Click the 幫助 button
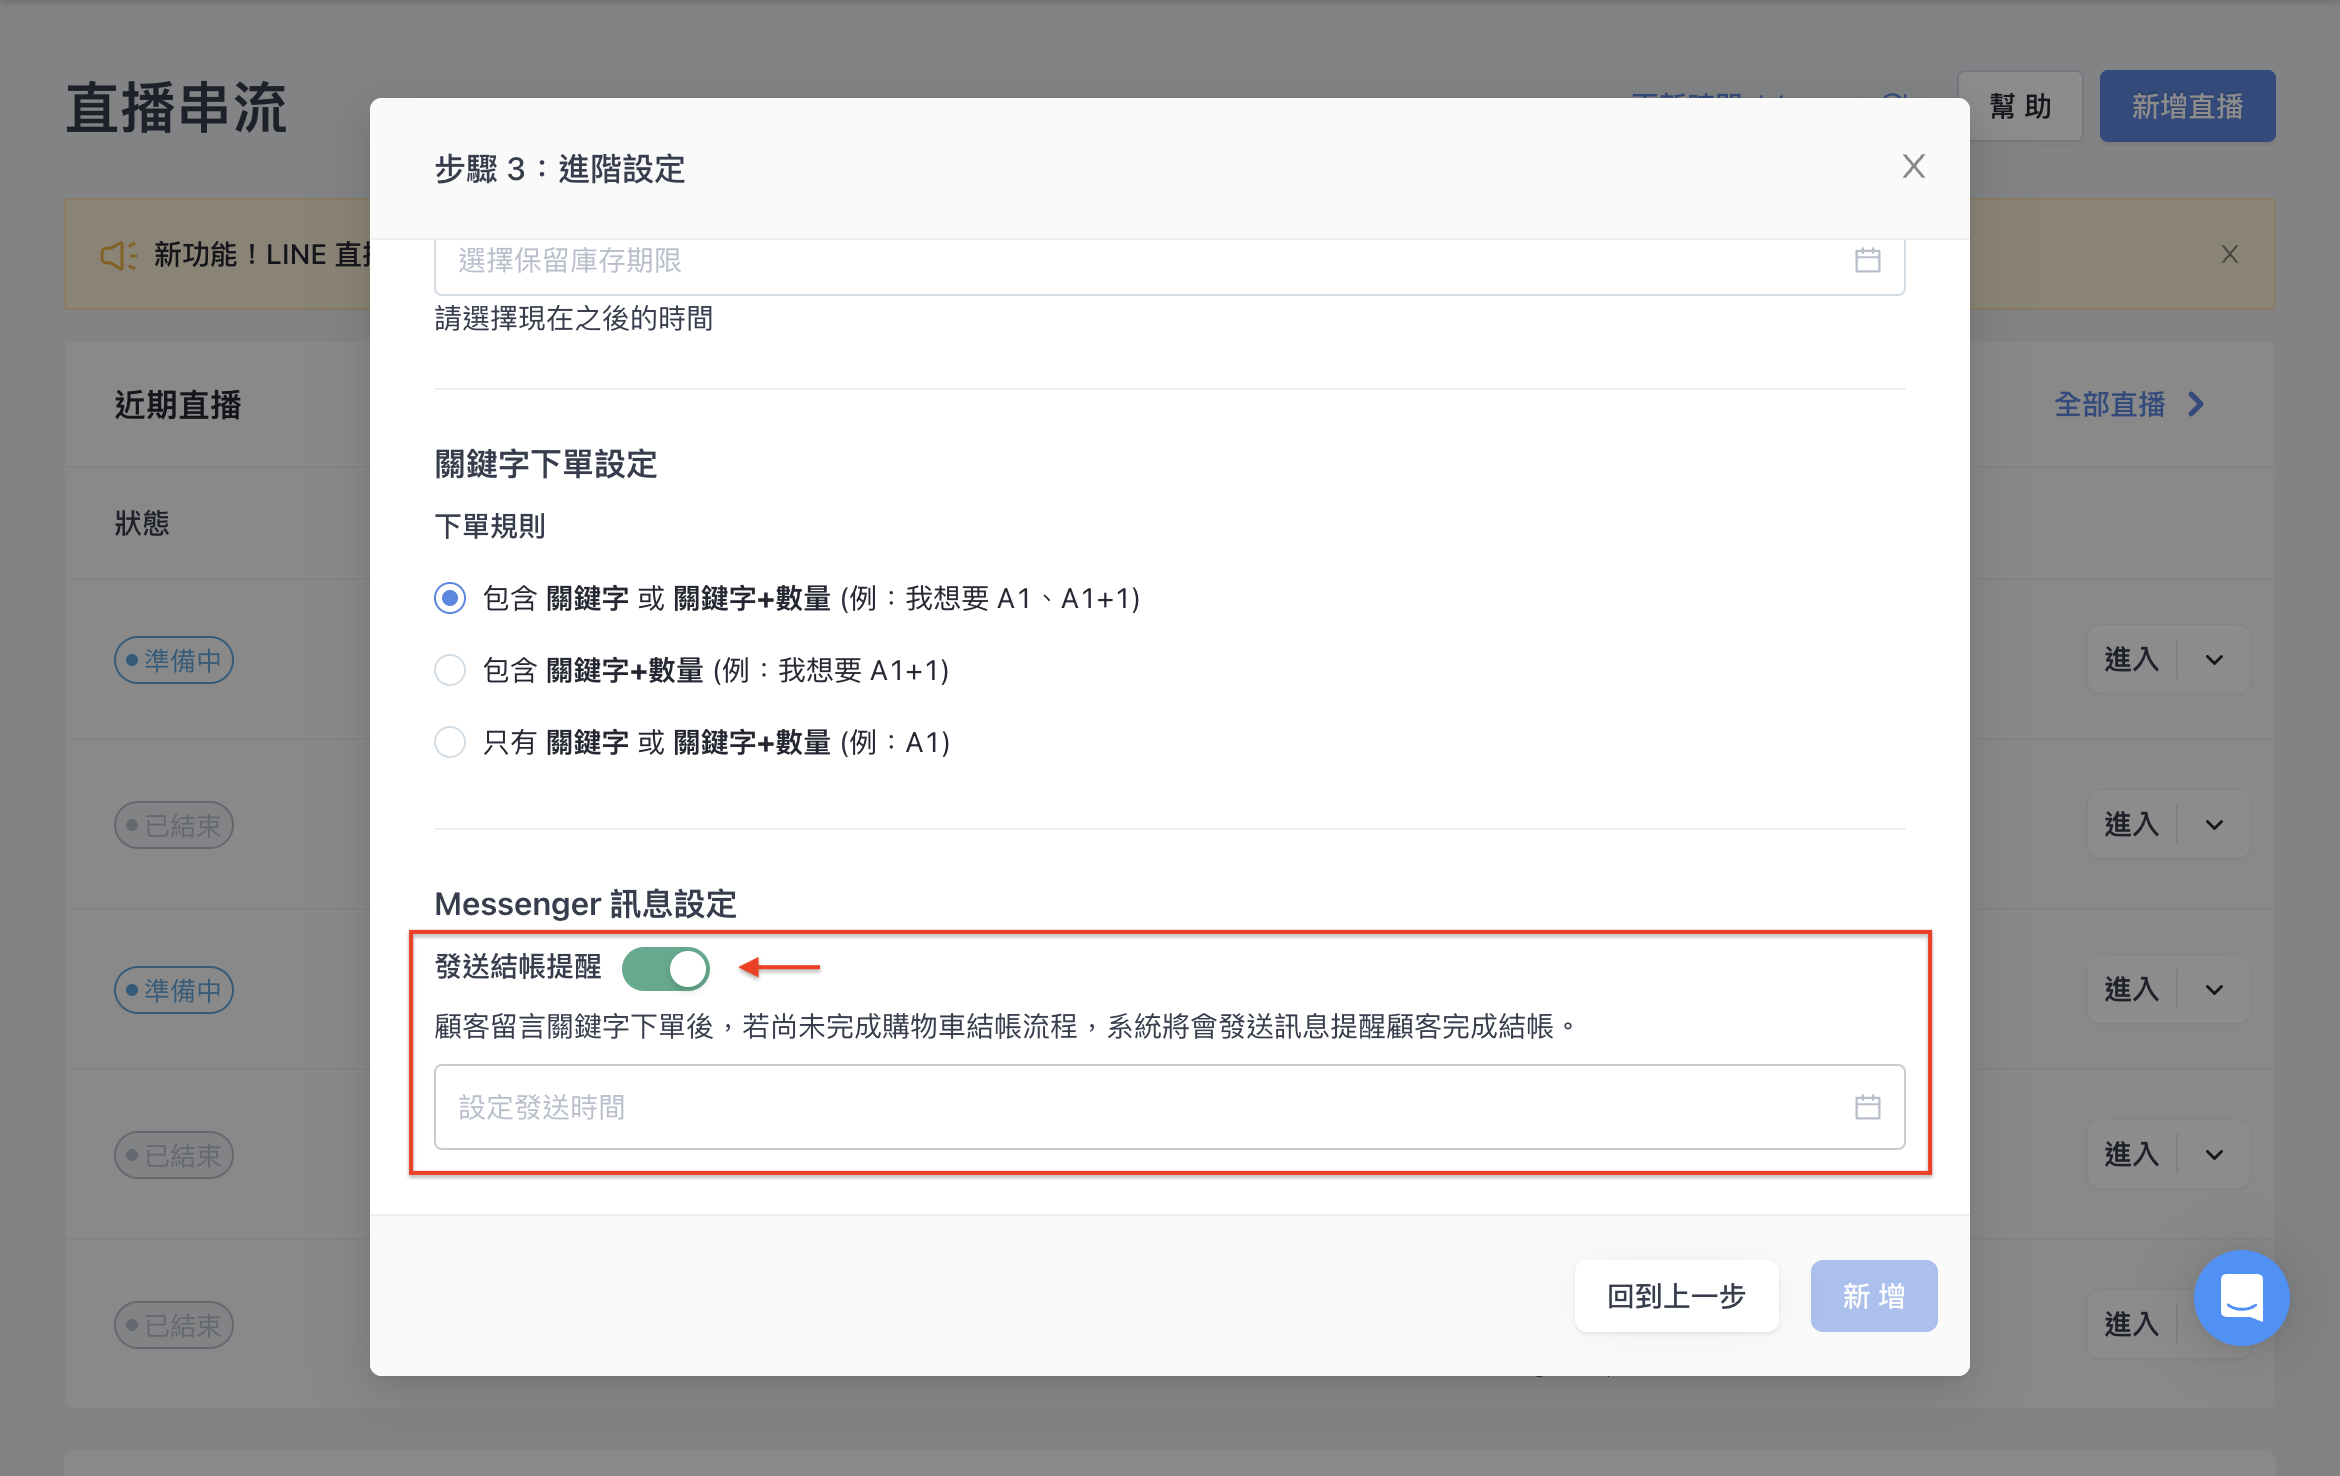 [x=2020, y=106]
